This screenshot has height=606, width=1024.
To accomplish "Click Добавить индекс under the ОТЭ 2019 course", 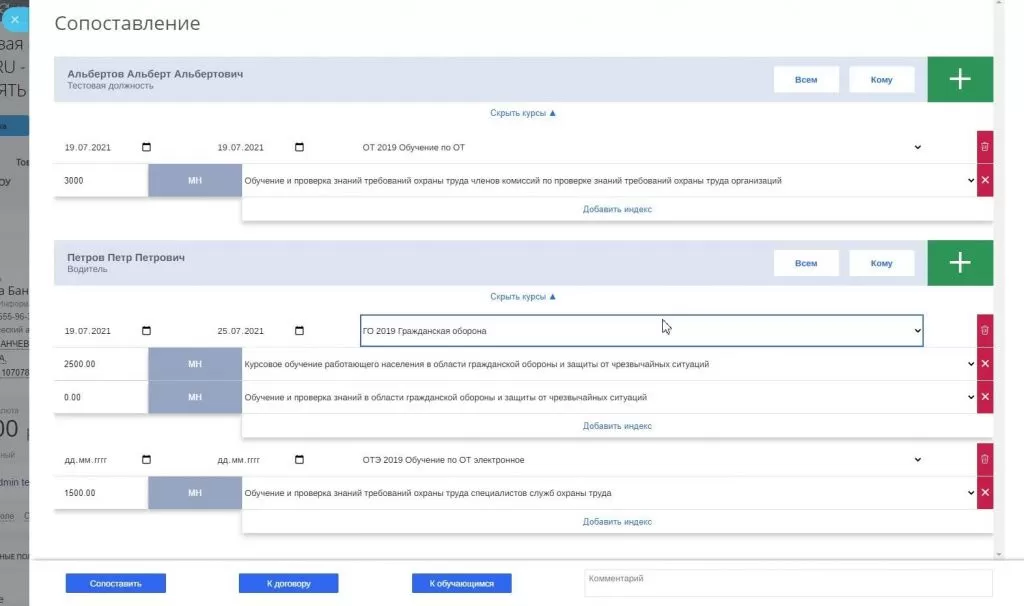I will pyautogui.click(x=617, y=522).
